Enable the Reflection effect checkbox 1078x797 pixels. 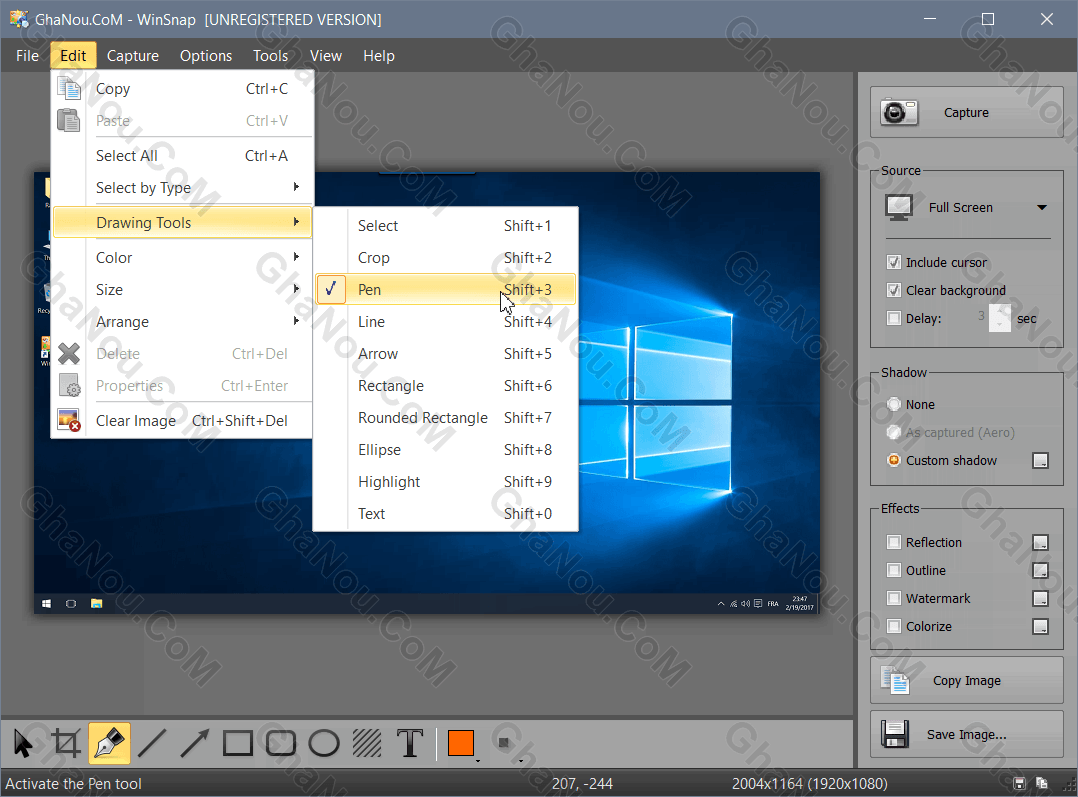point(894,542)
